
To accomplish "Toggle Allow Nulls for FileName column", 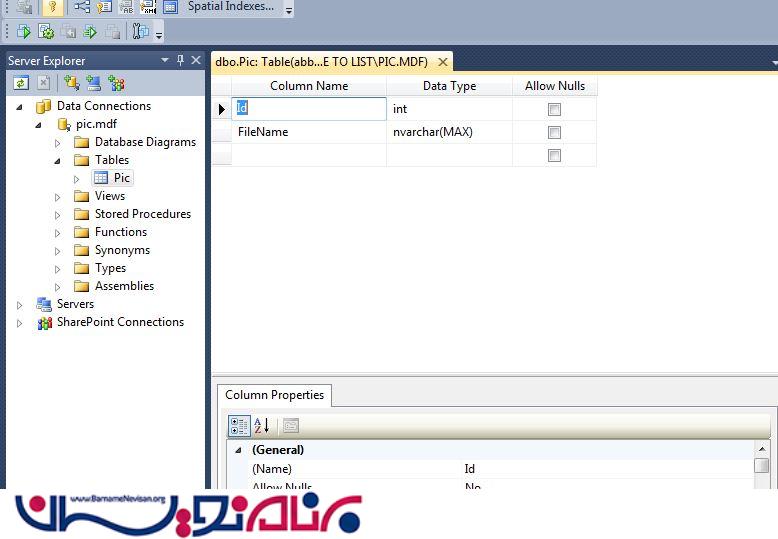I will (554, 132).
